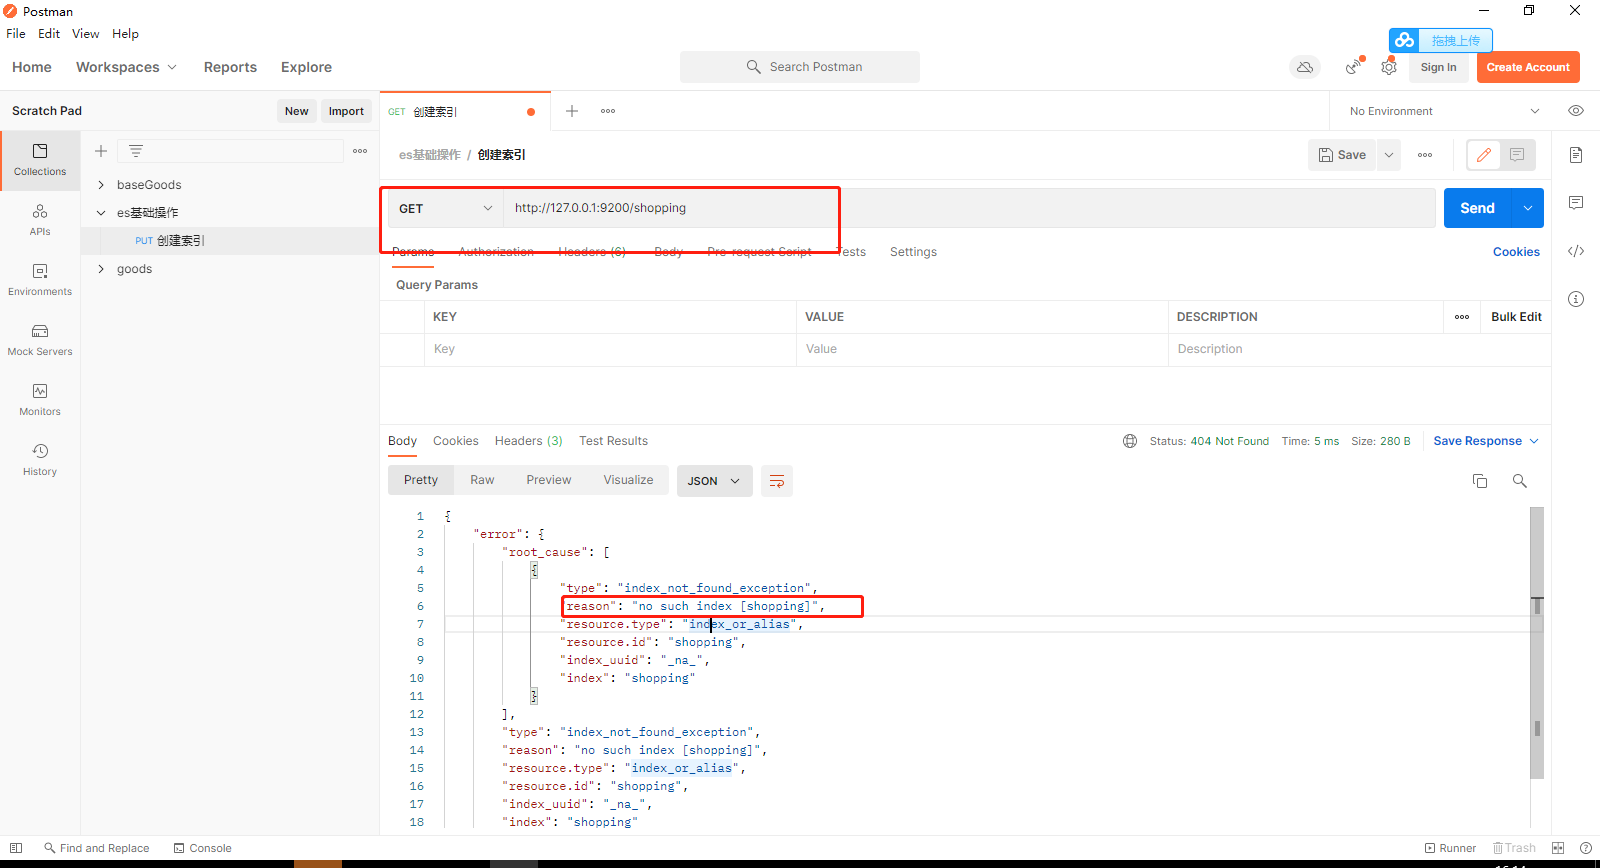
Task: Click the environment quick look eye icon
Action: tap(1576, 111)
